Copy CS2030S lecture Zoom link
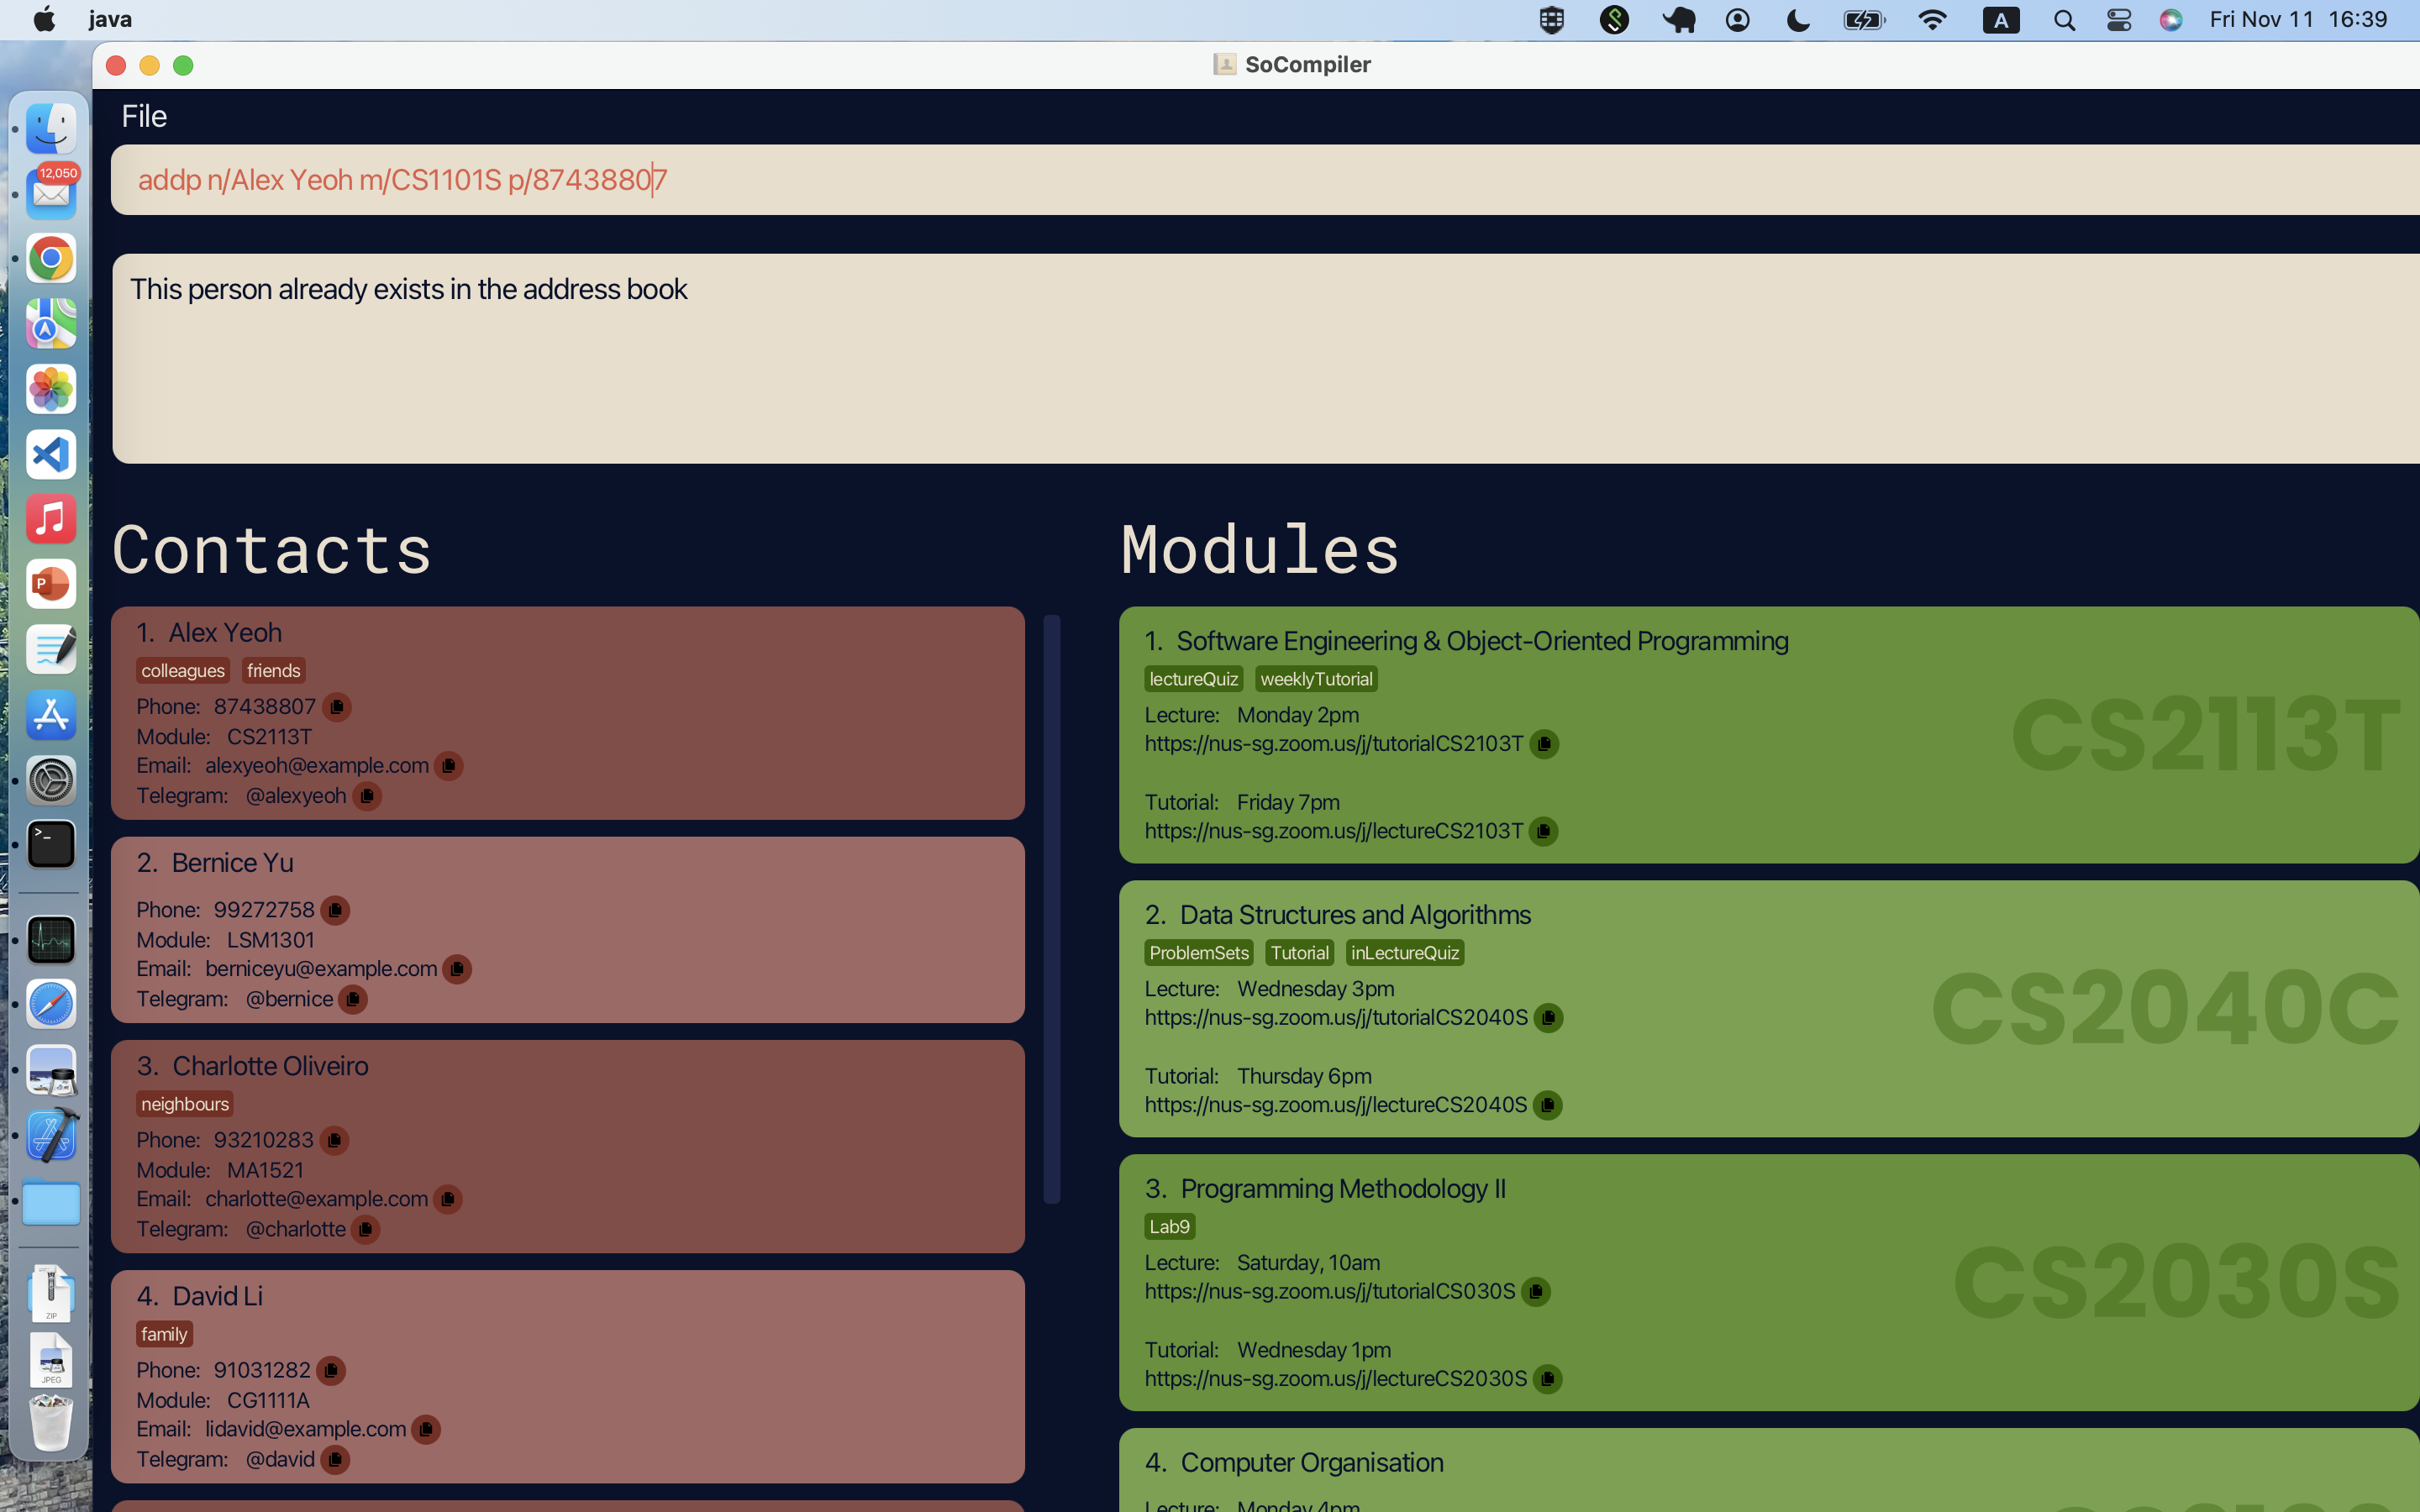Screen dimensions: 2420x1512 [x=1536, y=1292]
